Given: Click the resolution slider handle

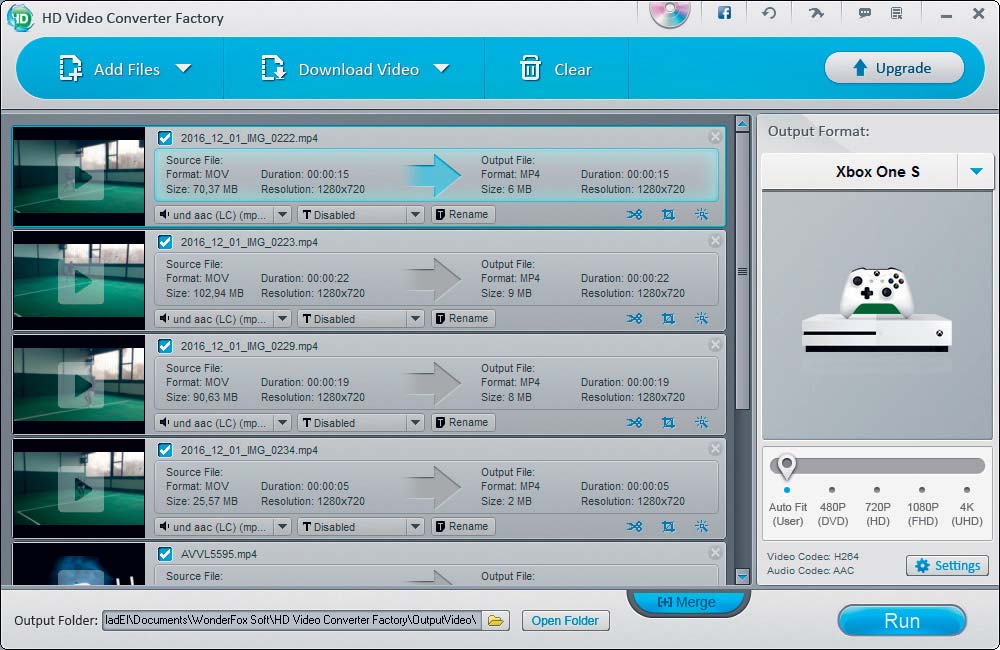Looking at the screenshot, I should [787, 466].
